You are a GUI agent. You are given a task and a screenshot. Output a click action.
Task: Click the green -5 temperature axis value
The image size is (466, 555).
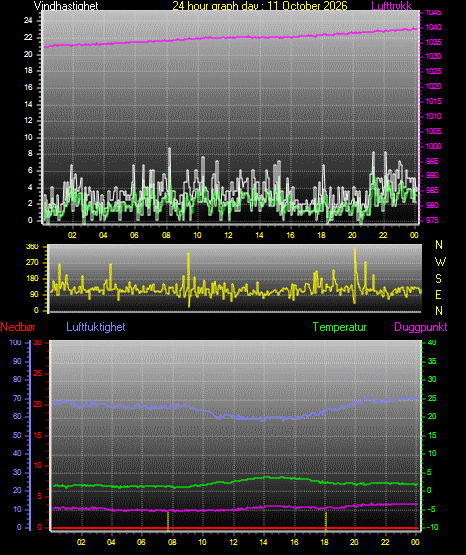[x=431, y=509]
